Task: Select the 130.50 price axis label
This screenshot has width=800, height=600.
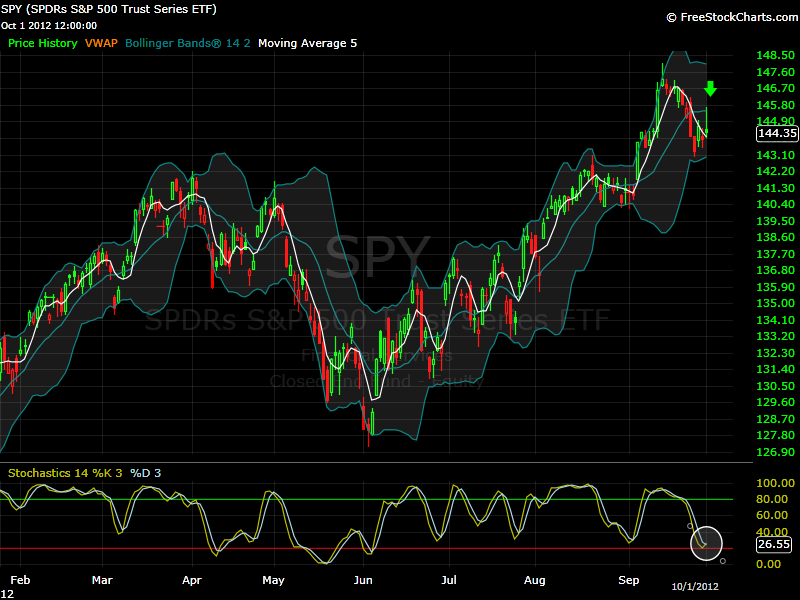Action: click(775, 386)
